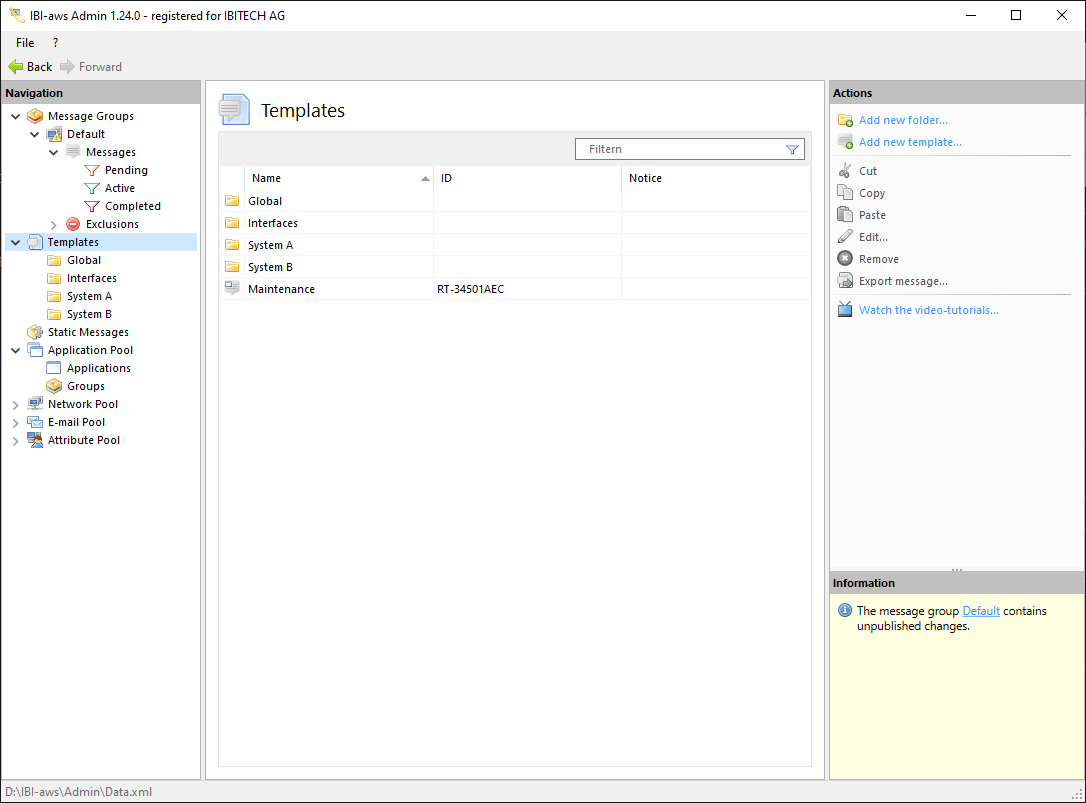Expand the Attribute Pool node
The height and width of the screenshot is (803, 1086).
tap(15, 441)
